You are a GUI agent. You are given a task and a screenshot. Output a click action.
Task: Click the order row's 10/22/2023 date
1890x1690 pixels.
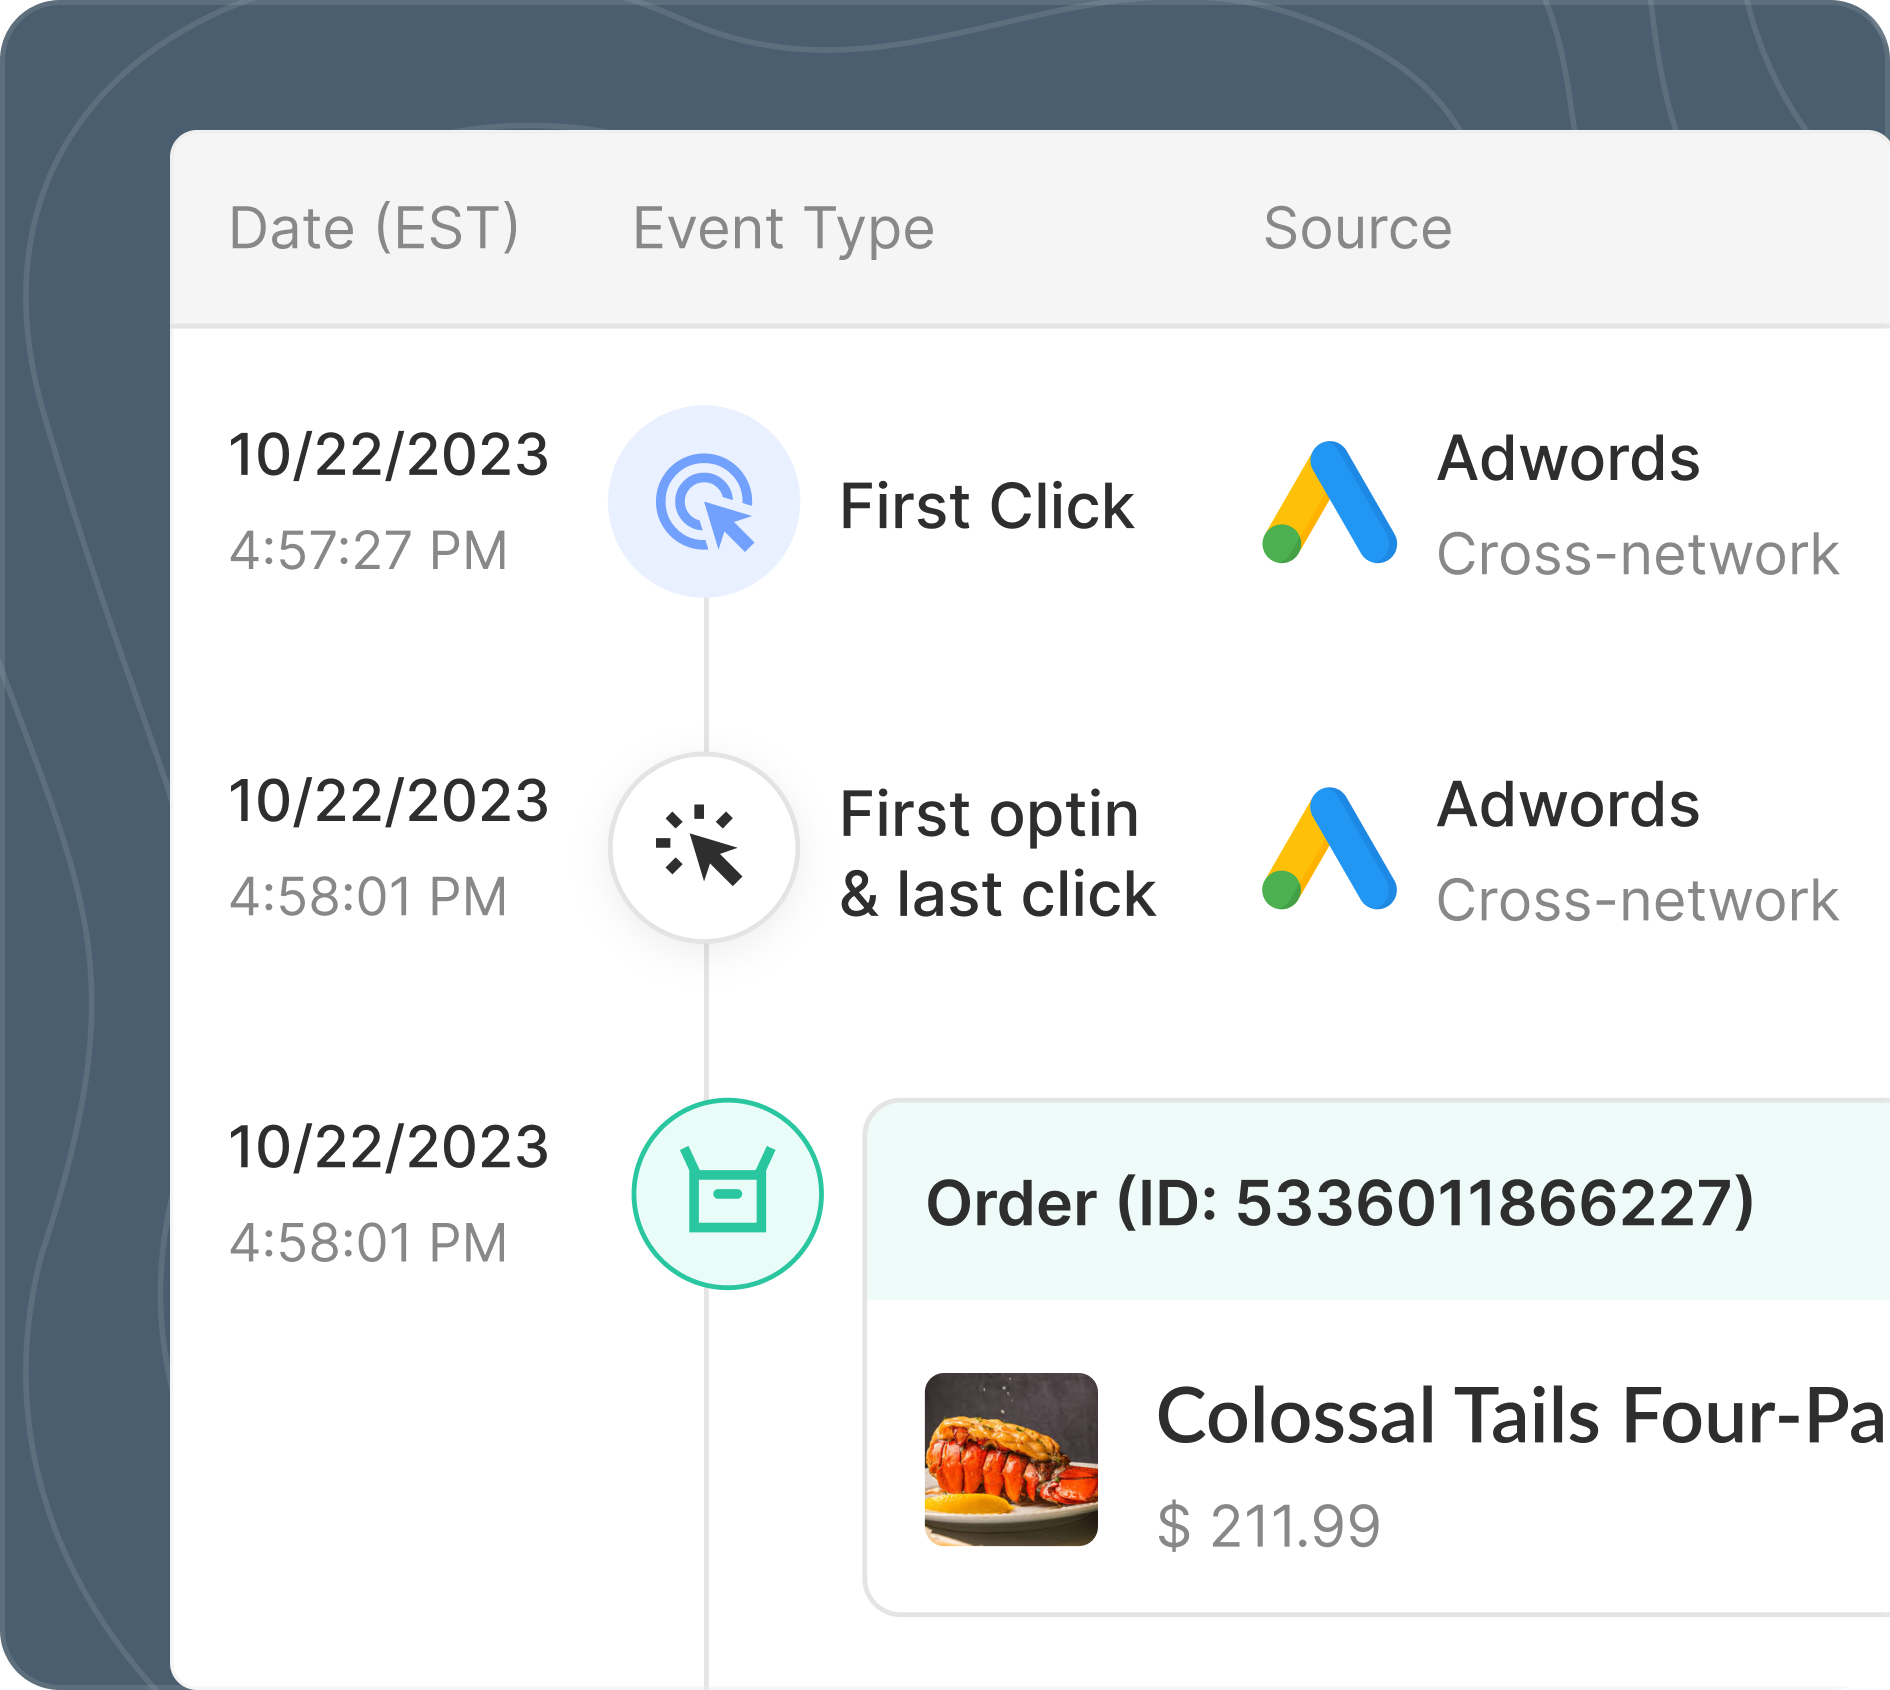point(389,1147)
